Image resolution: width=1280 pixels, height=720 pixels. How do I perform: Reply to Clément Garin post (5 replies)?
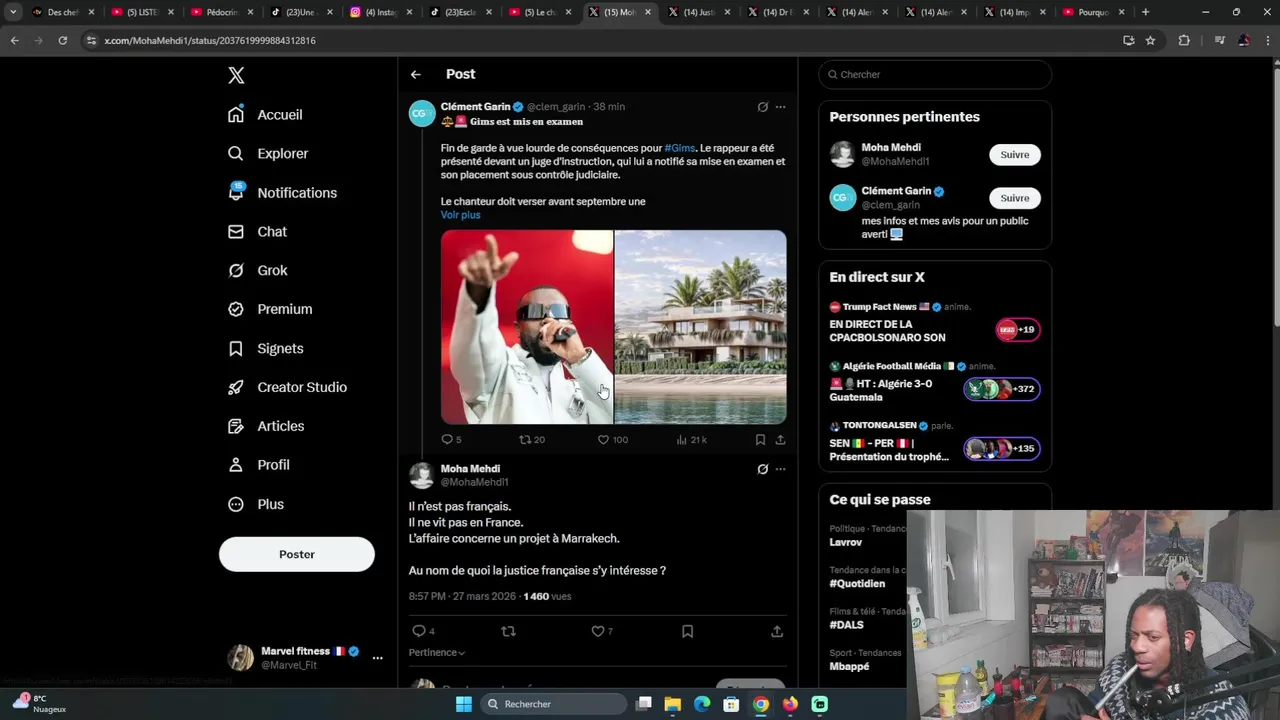(x=451, y=439)
